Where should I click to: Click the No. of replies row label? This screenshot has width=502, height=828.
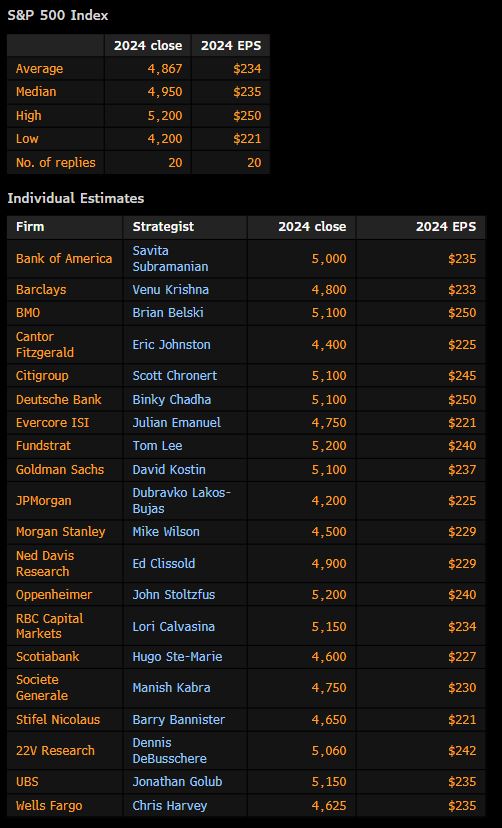click(x=55, y=163)
